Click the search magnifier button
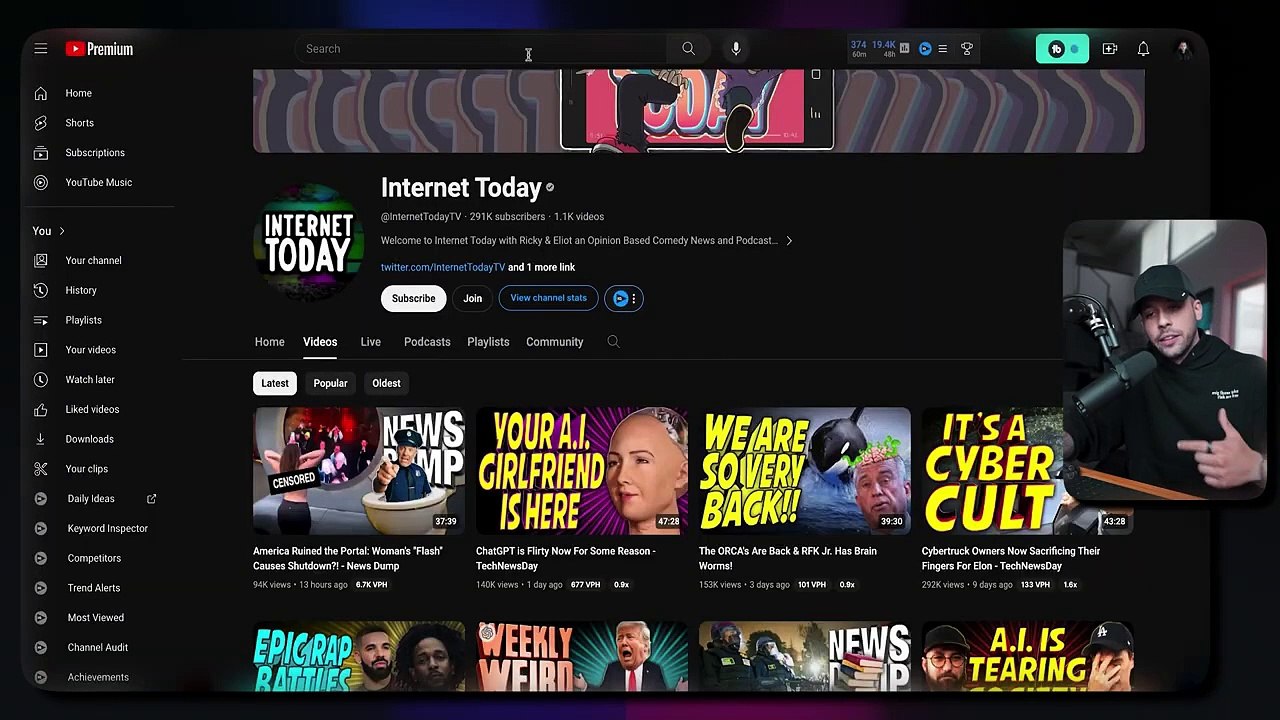Screen dimensions: 1280x720 pos(688,48)
